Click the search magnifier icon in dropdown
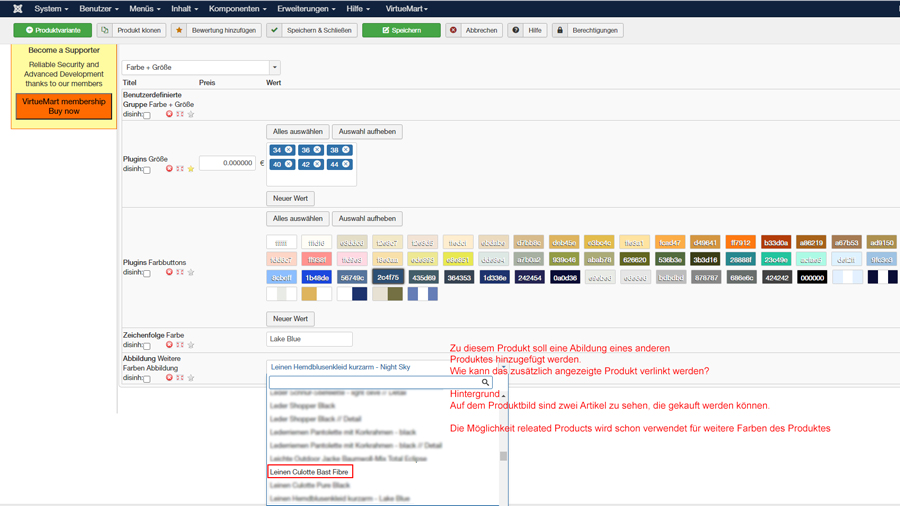This screenshot has height=506, width=900. (x=486, y=382)
